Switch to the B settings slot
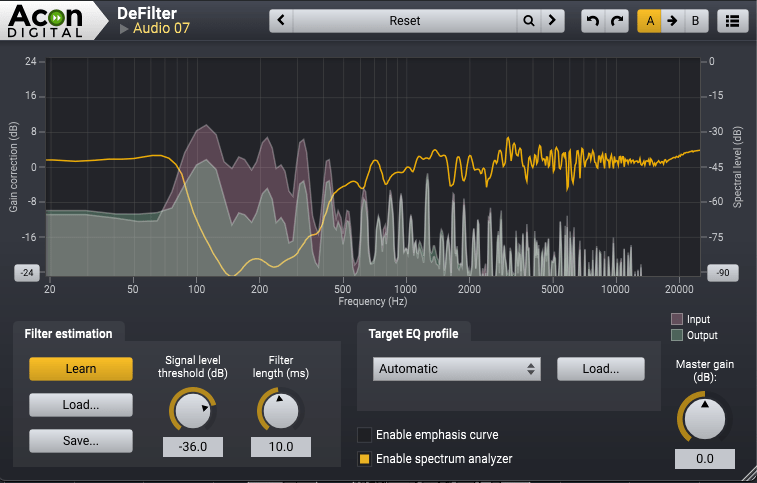The image size is (757, 483). point(695,21)
